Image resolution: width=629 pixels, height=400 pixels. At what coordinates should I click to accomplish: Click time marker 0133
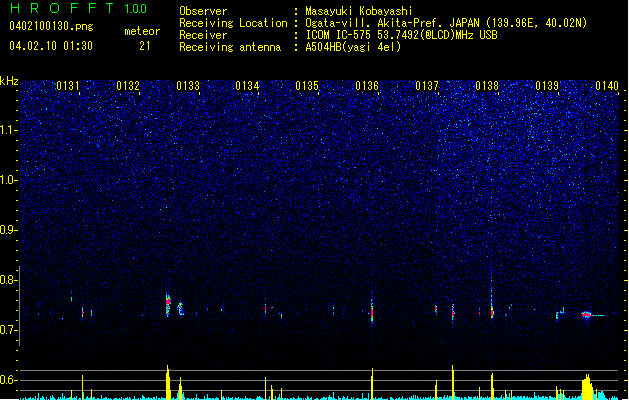click(188, 86)
